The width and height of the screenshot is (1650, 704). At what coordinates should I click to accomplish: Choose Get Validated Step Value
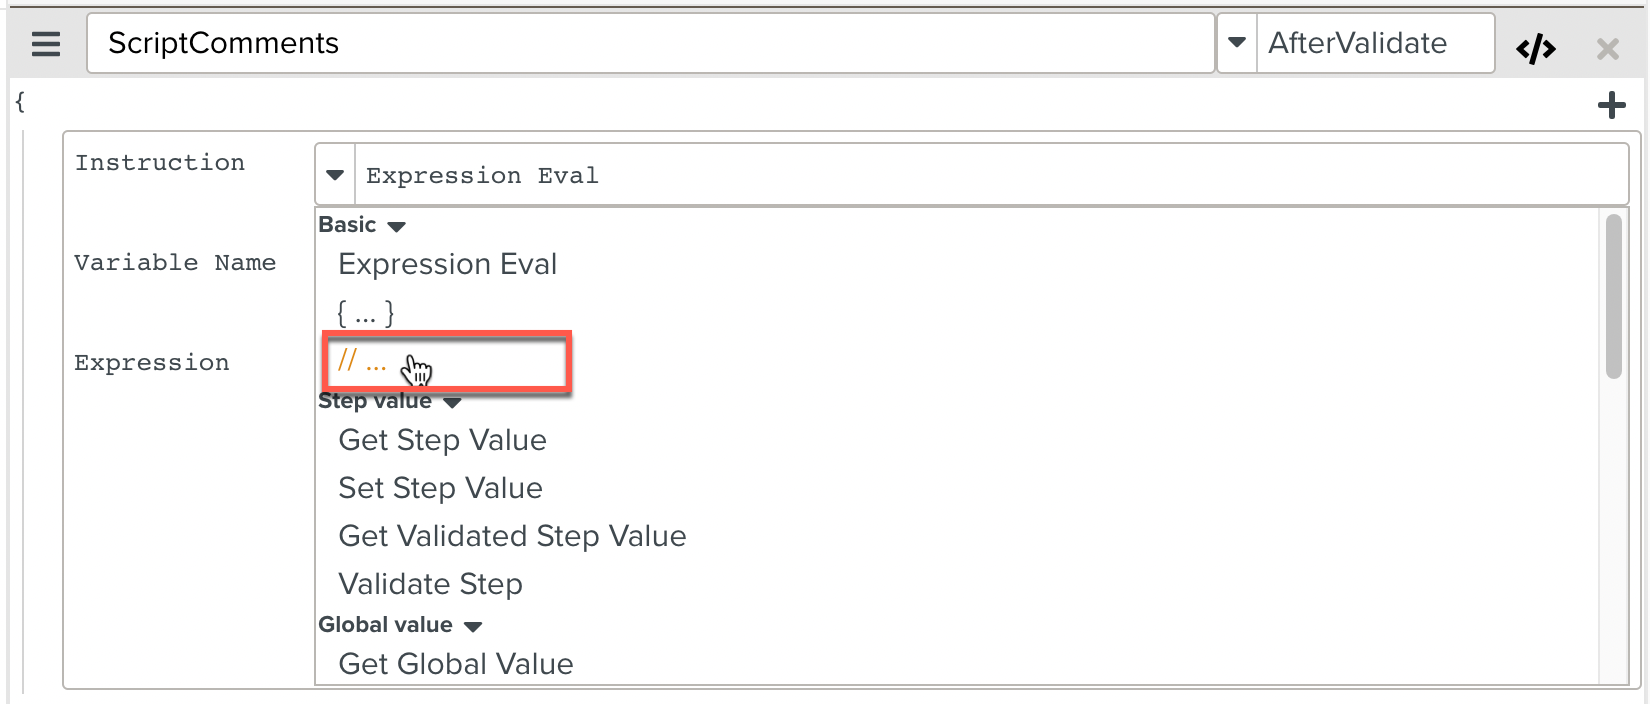tap(512, 536)
